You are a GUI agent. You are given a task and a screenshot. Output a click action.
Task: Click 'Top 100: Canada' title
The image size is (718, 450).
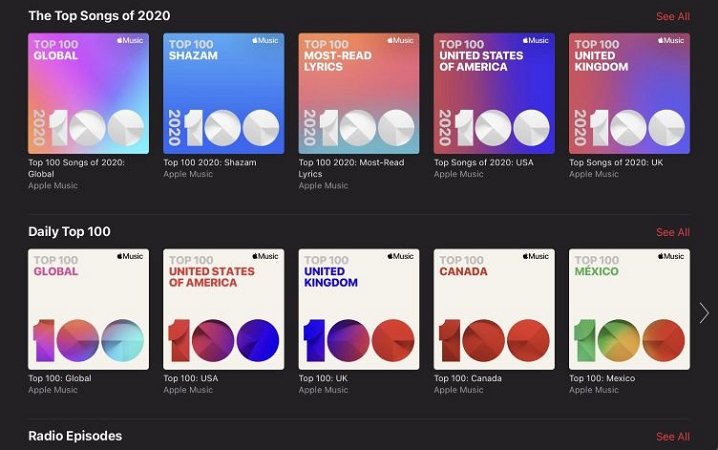click(x=468, y=379)
